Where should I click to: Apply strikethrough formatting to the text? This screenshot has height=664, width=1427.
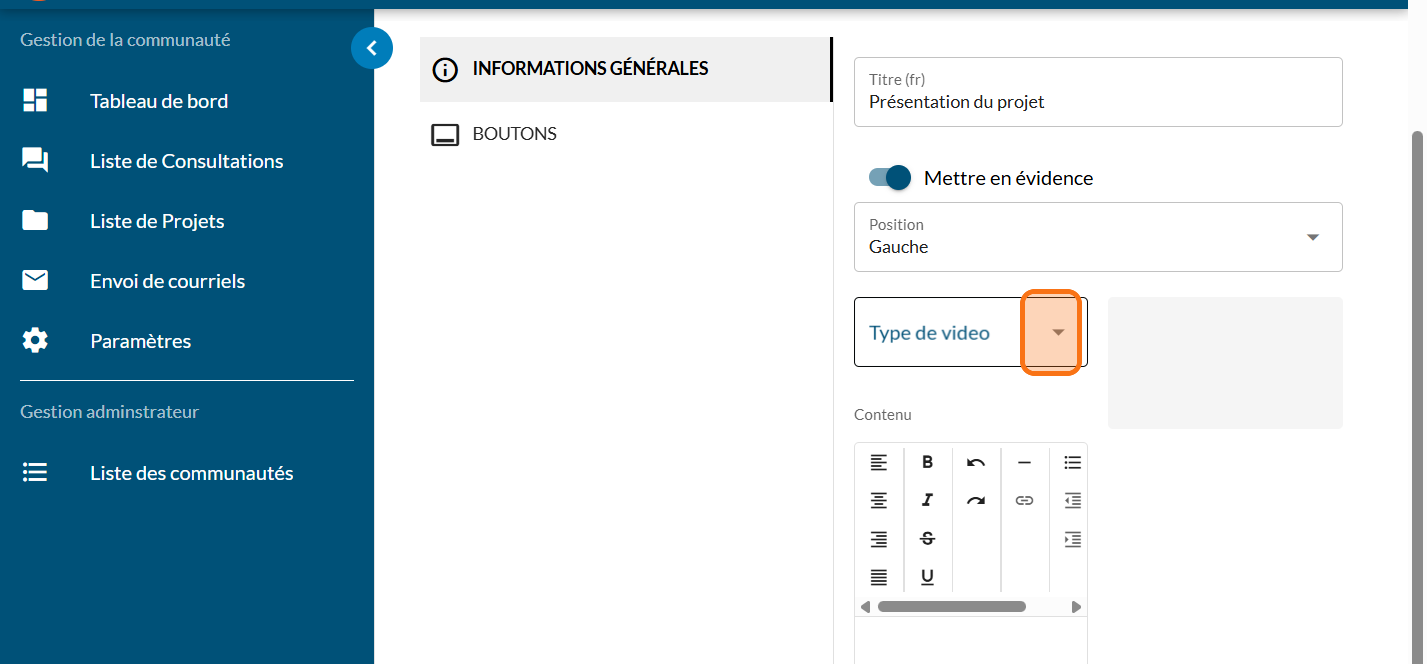pyautogui.click(x=927, y=539)
